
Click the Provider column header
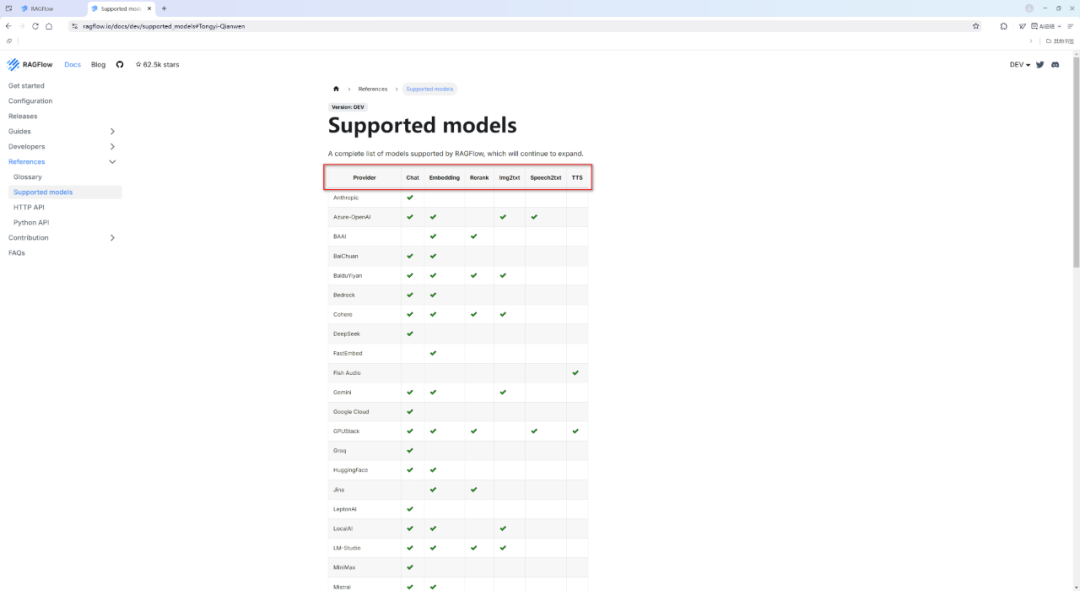(x=364, y=178)
